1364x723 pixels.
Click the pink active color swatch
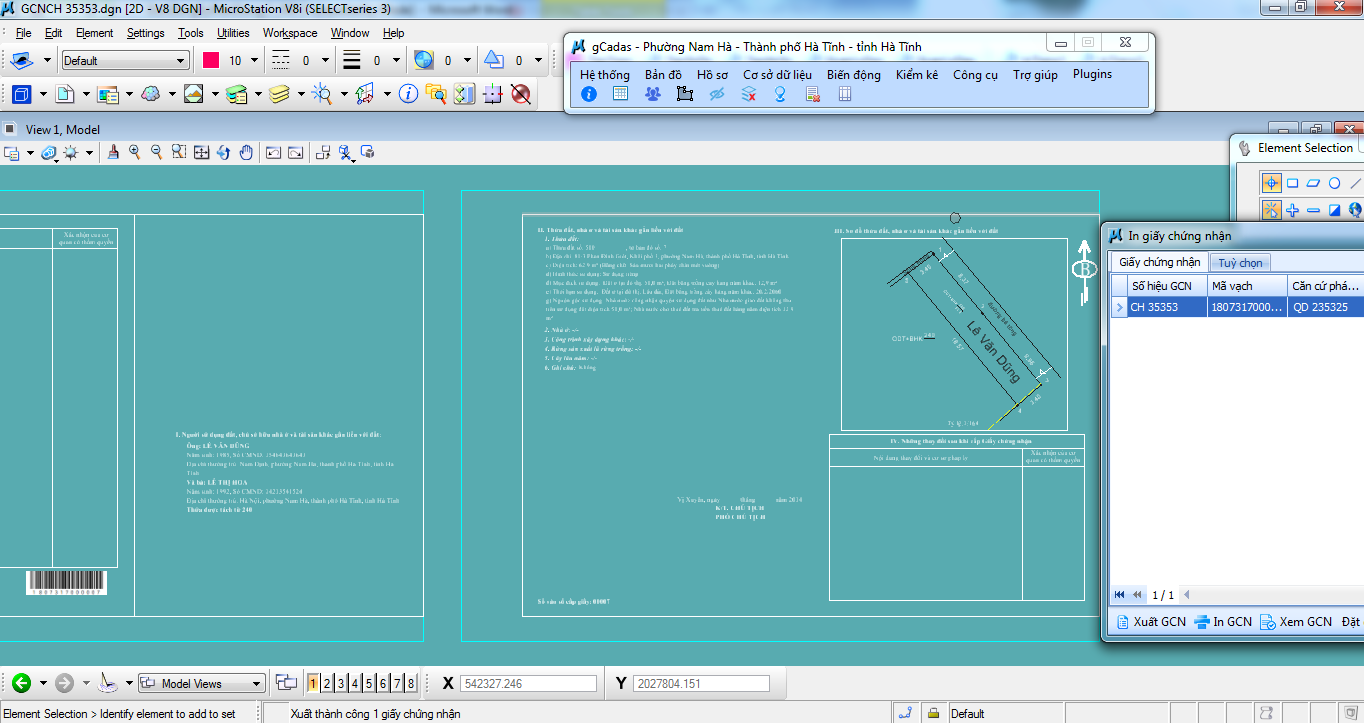point(211,60)
